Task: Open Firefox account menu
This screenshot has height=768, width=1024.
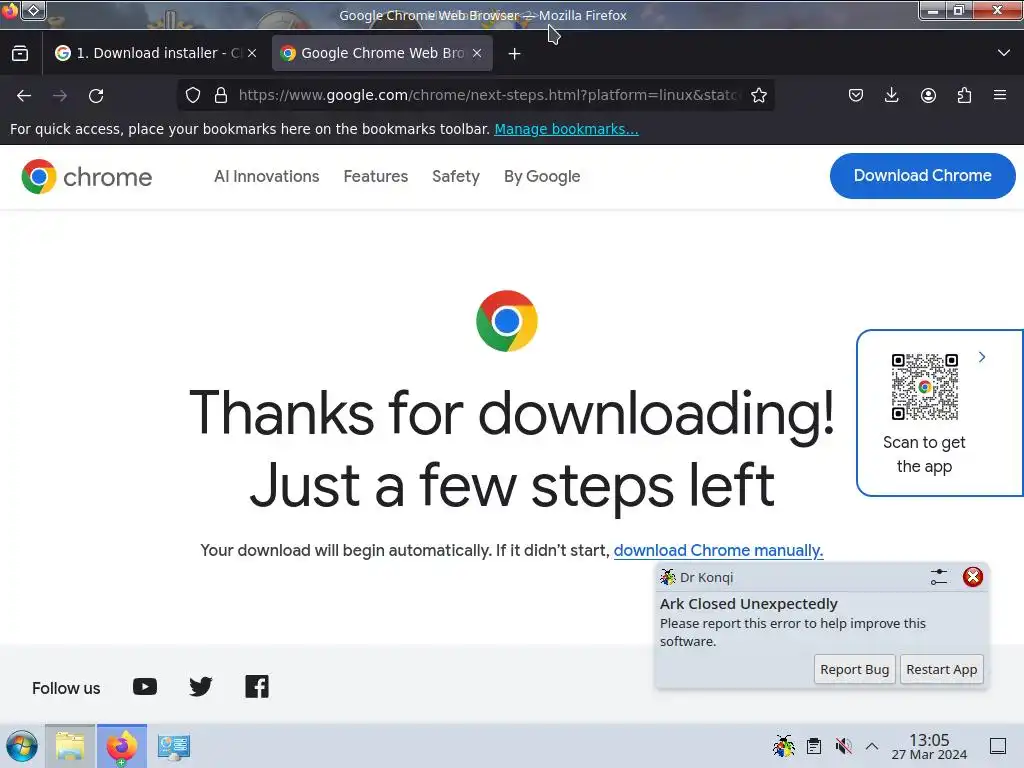Action: tap(928, 95)
